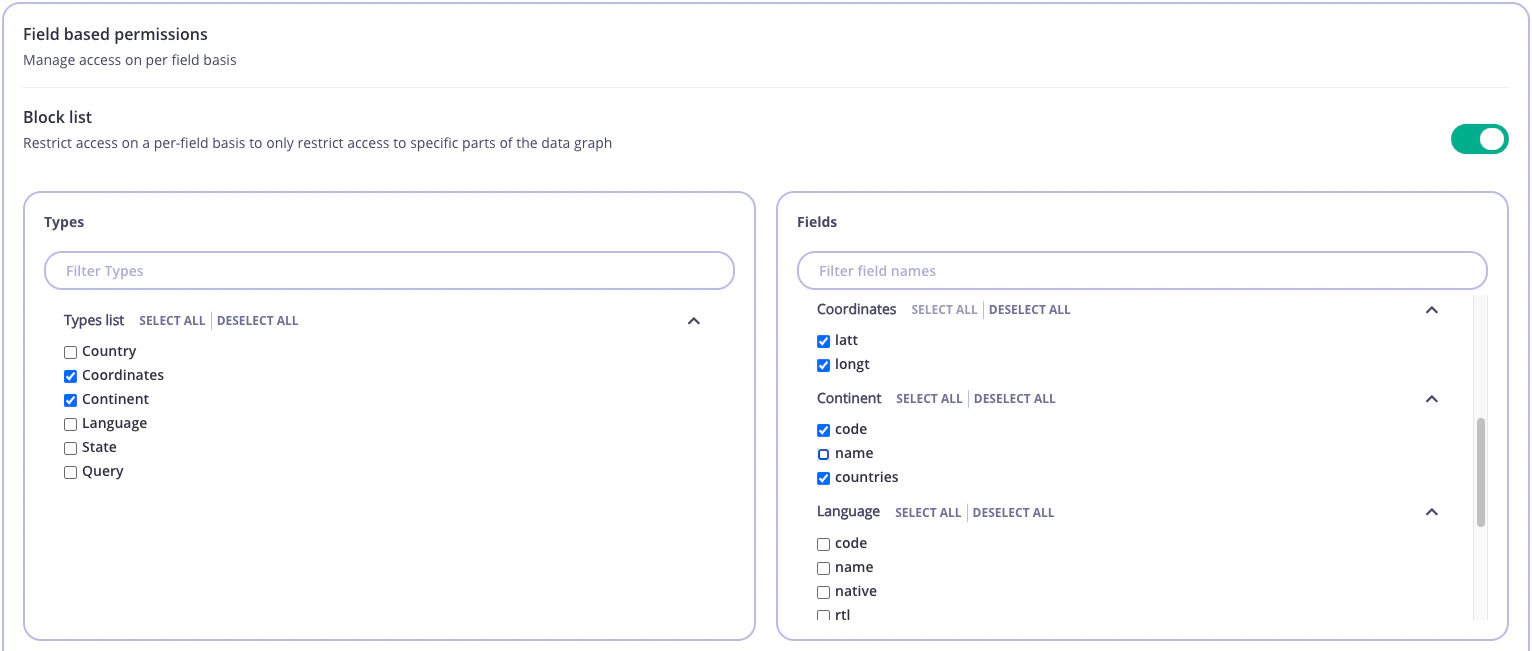The image size is (1532, 651).
Task: Check the State type checkbox
Action: click(x=70, y=448)
